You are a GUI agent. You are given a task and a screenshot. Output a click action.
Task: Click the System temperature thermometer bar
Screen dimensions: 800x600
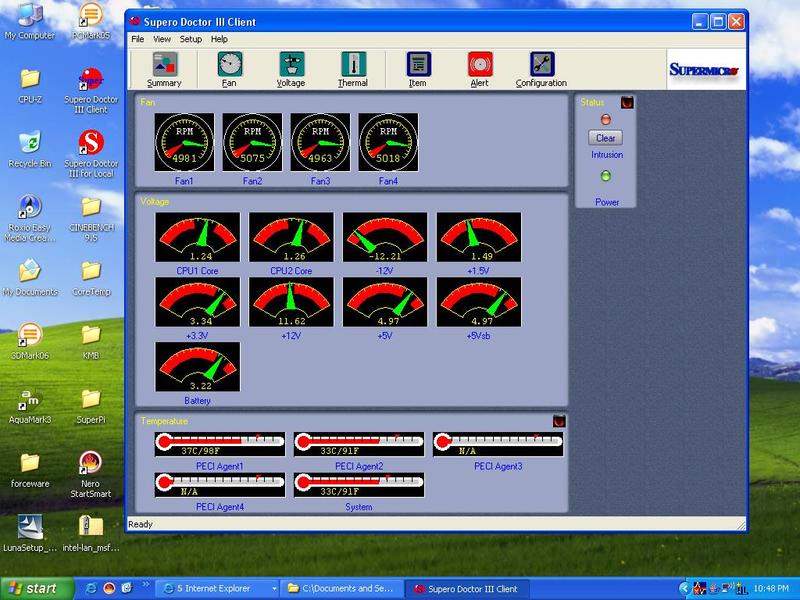pos(359,485)
